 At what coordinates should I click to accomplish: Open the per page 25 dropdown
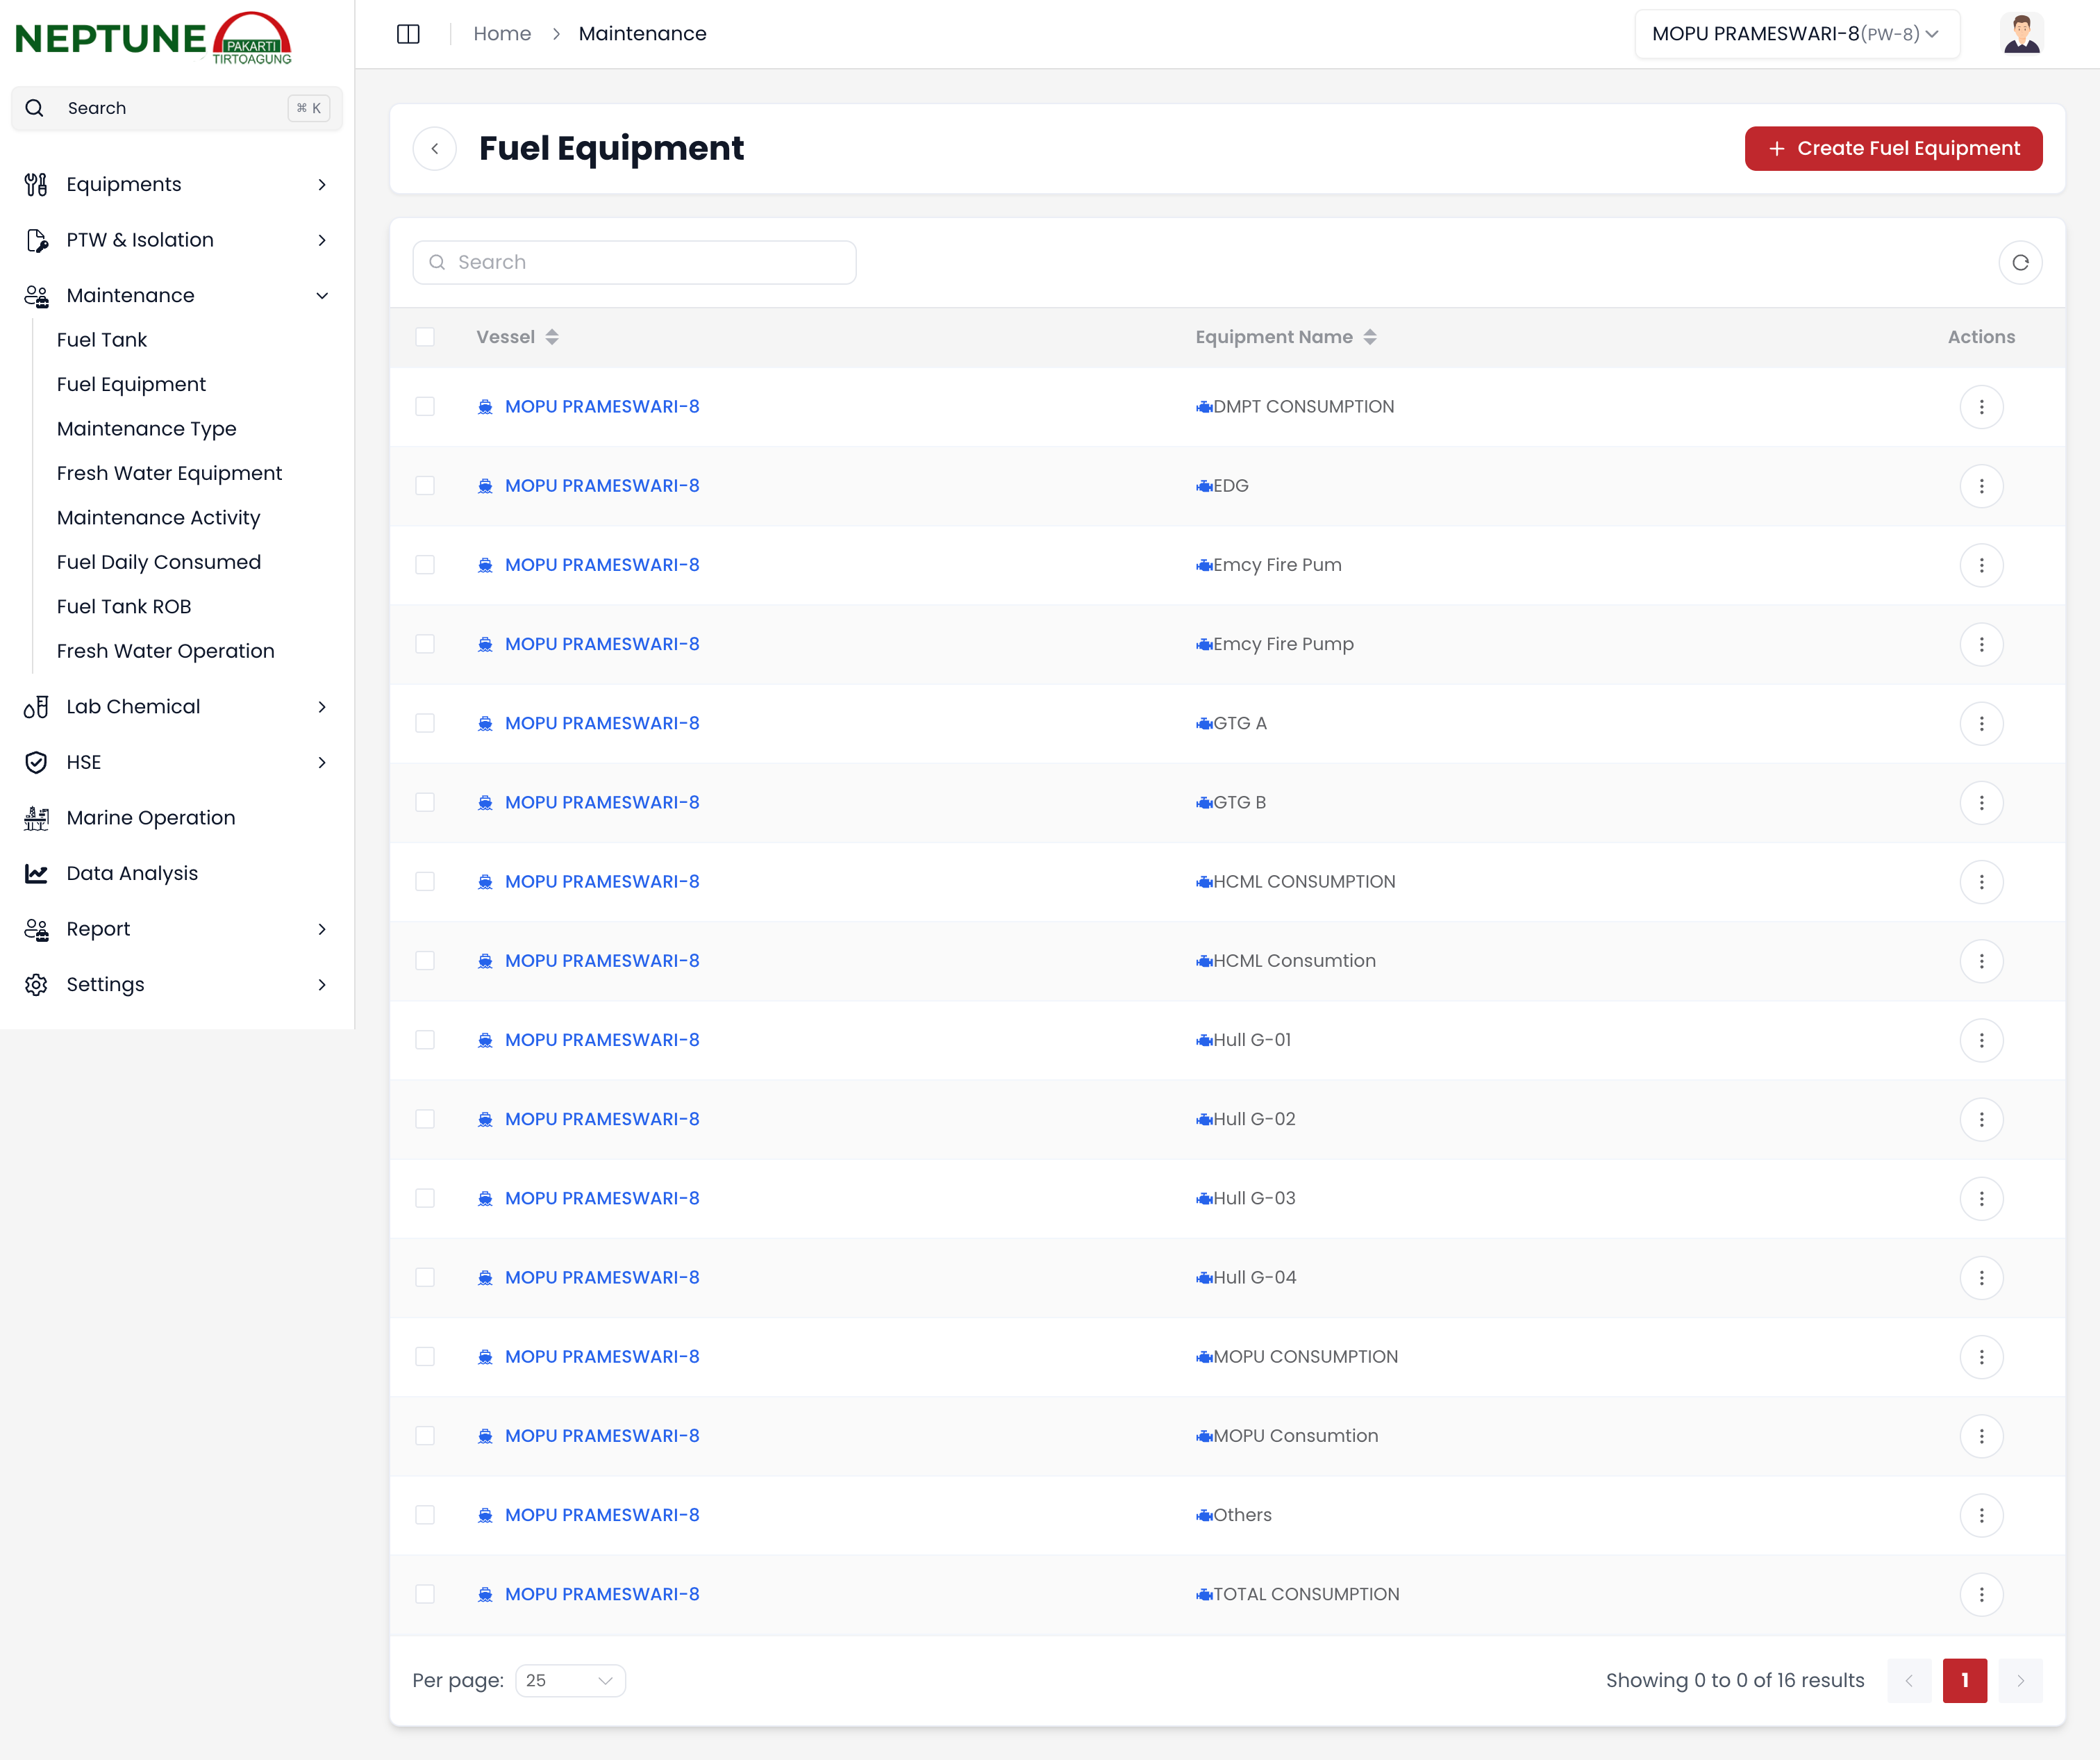[570, 1680]
